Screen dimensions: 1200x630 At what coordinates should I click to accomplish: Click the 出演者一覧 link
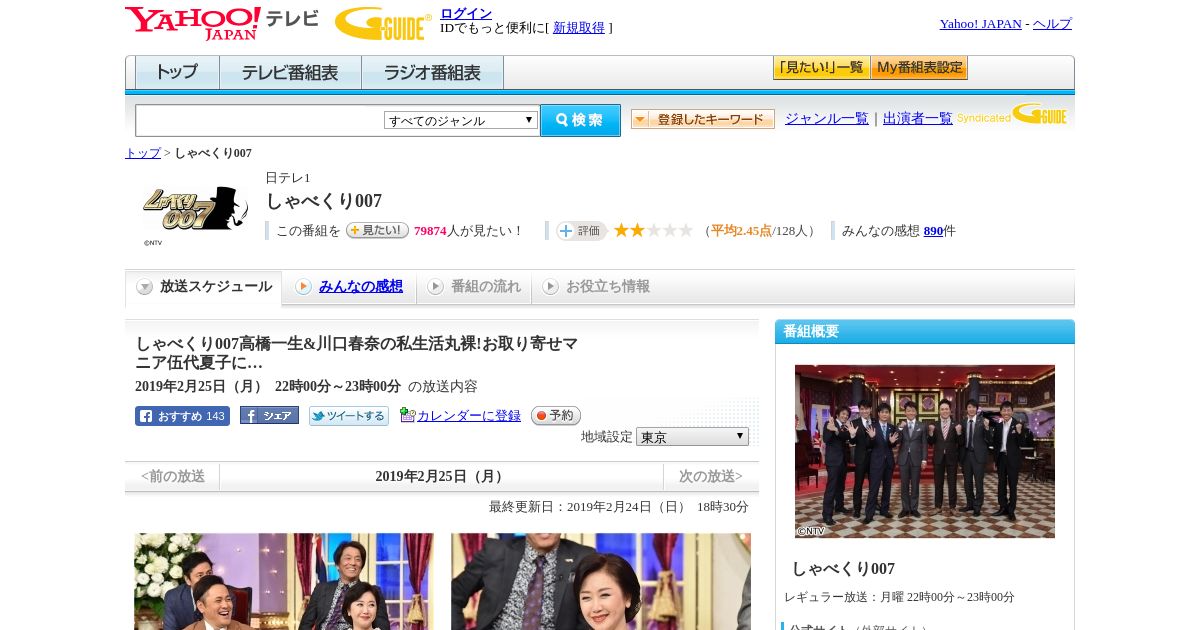[x=918, y=118]
